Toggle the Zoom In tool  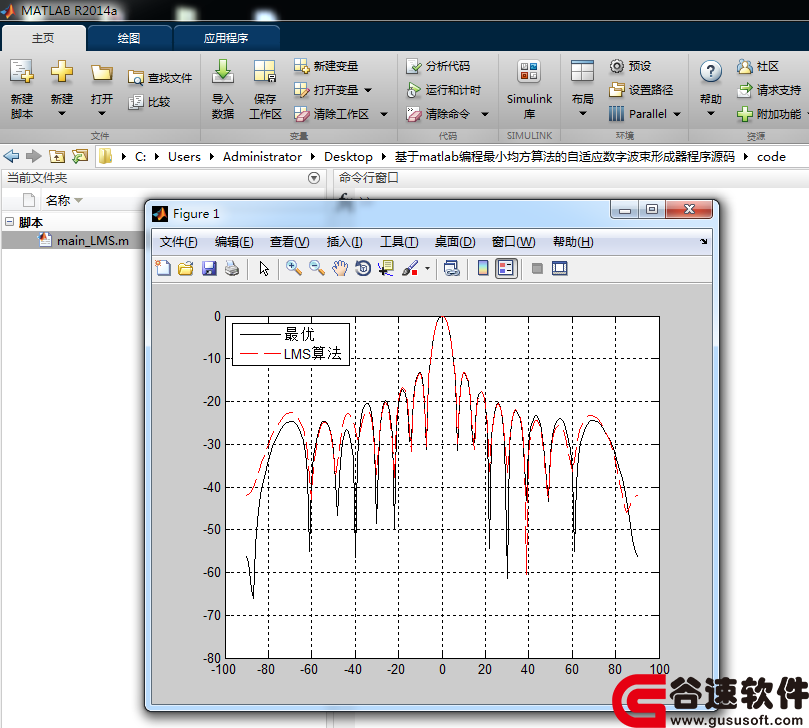pos(294,268)
